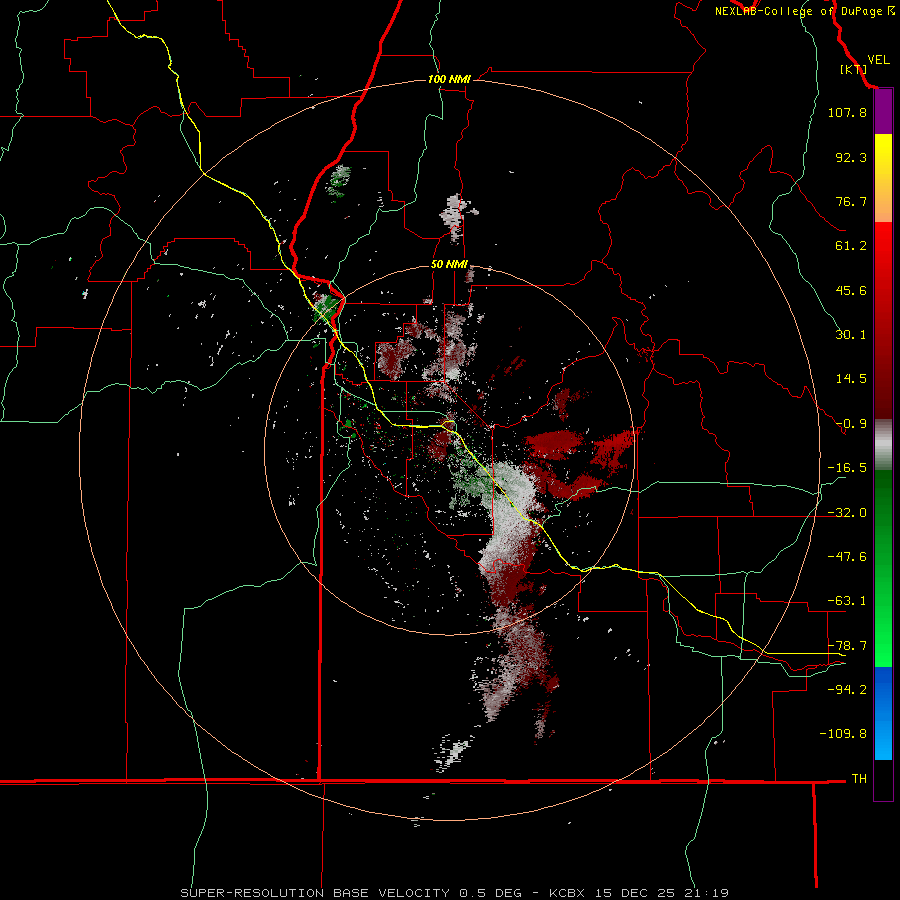
Task: Click the KCBX station identifier in the caption
Action: pos(570,893)
